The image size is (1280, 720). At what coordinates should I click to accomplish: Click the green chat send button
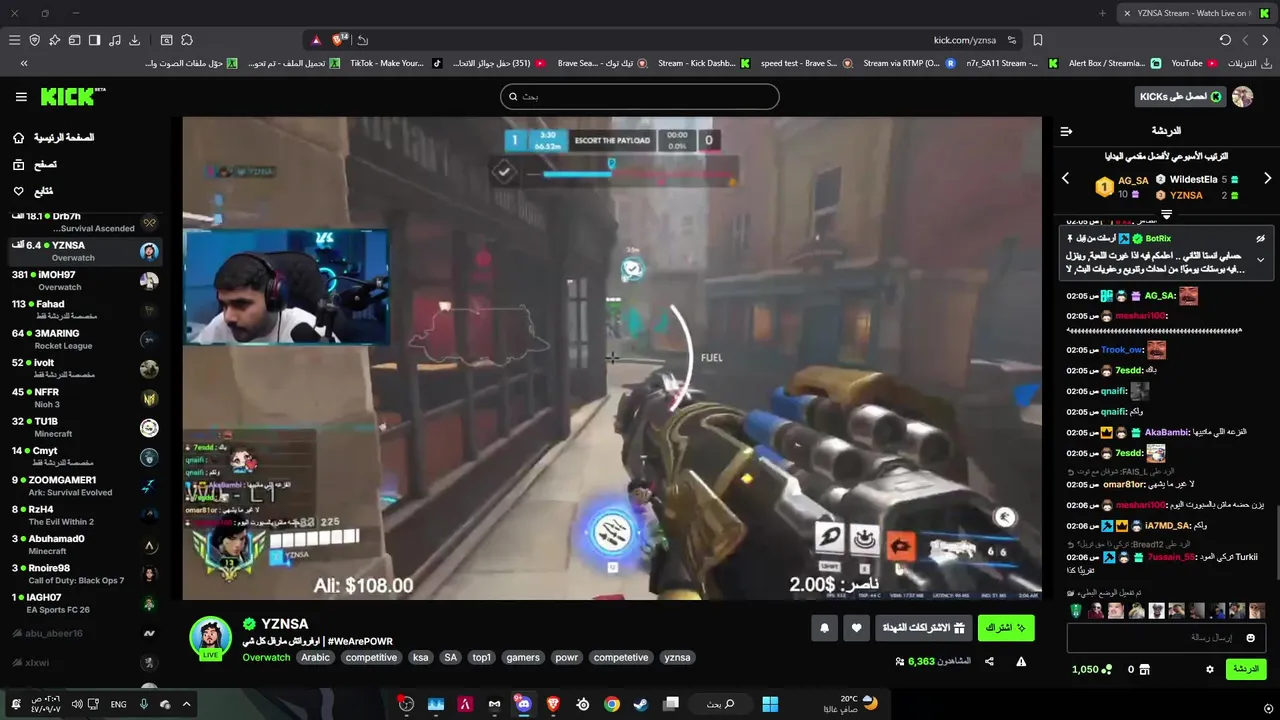pos(1245,669)
